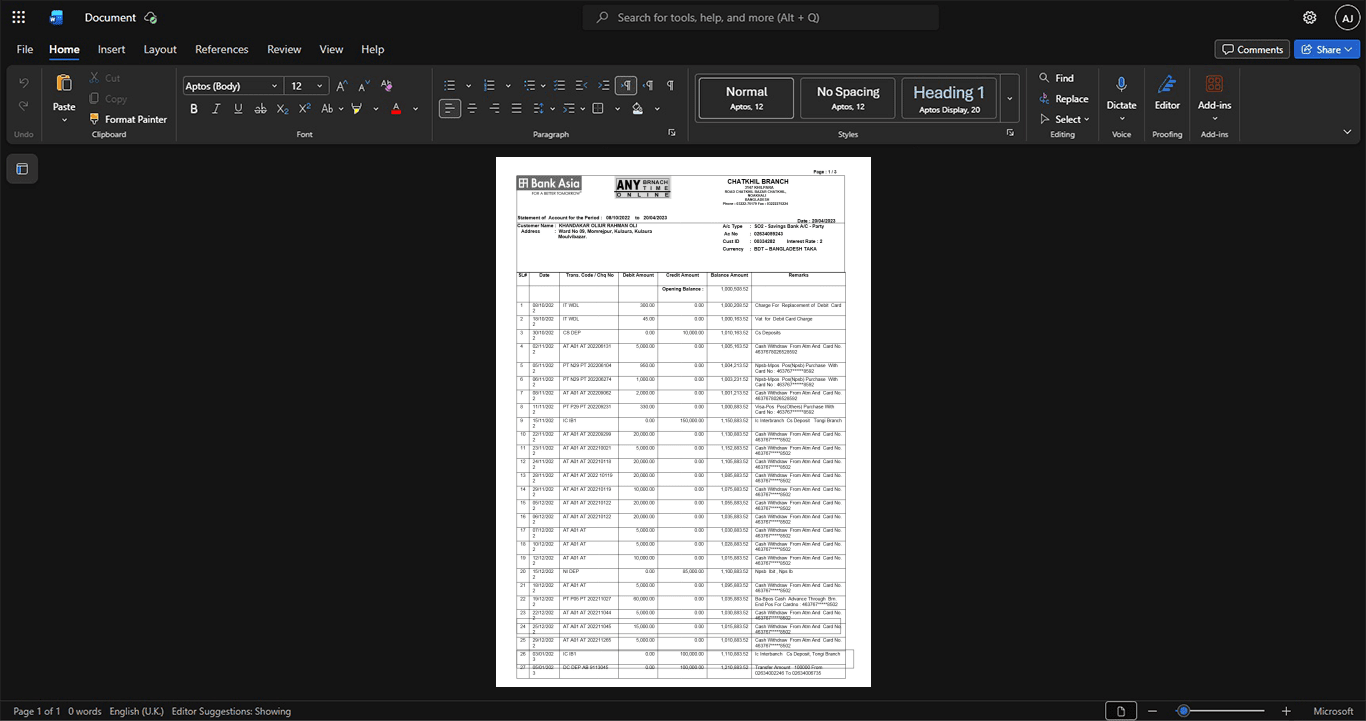Image resolution: width=1366 pixels, height=721 pixels.
Task: Switch to the Review tab
Action: [284, 49]
